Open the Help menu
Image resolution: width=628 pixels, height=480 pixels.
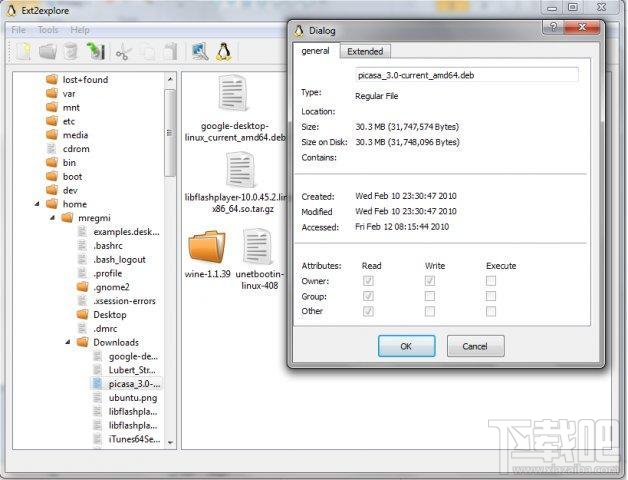(x=80, y=30)
